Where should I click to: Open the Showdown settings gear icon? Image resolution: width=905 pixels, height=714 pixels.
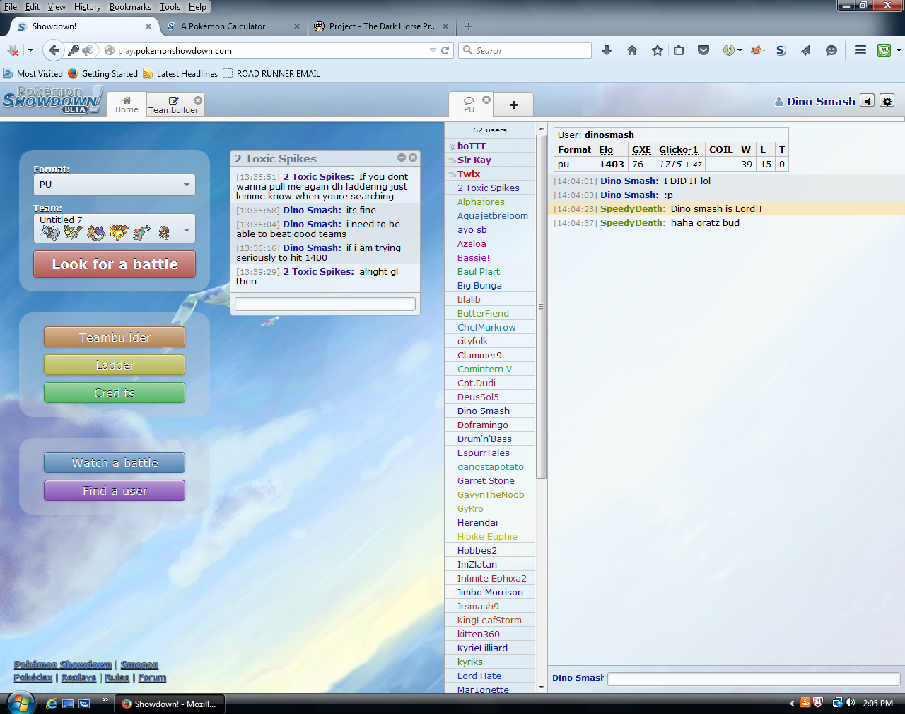887,102
